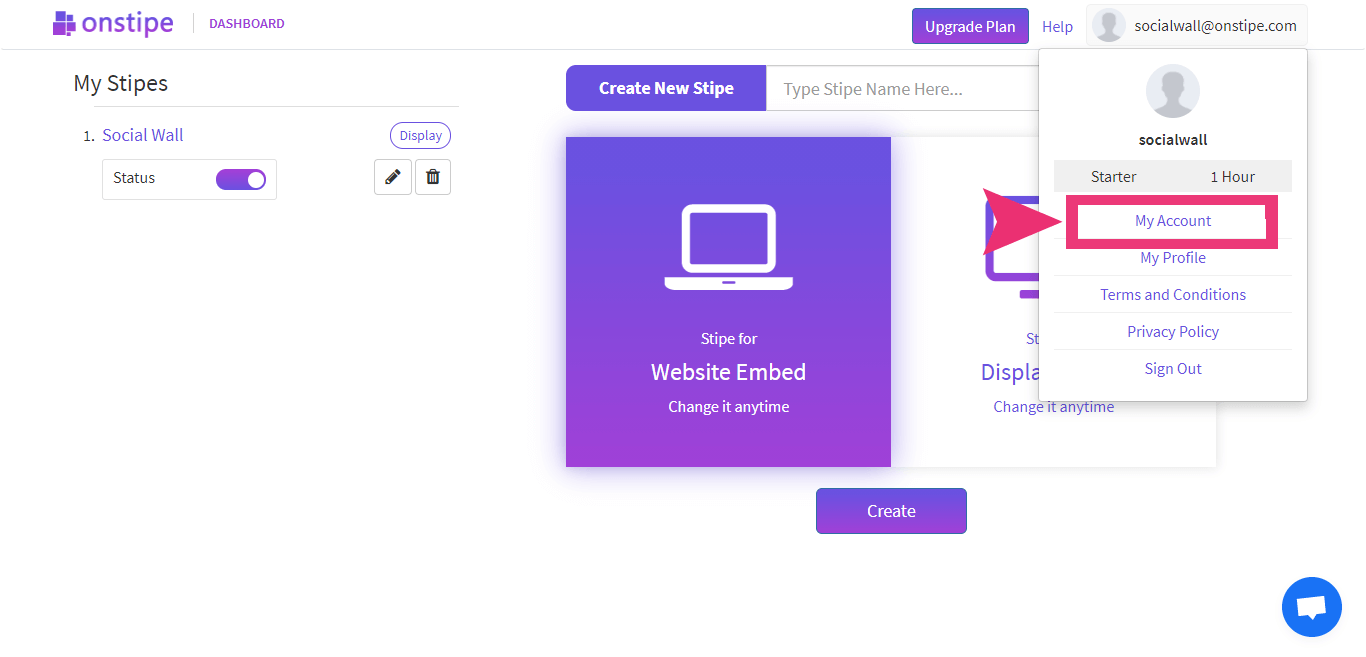Click the profile avatar picture
This screenshot has height=657, width=1366.
(x=1108, y=25)
